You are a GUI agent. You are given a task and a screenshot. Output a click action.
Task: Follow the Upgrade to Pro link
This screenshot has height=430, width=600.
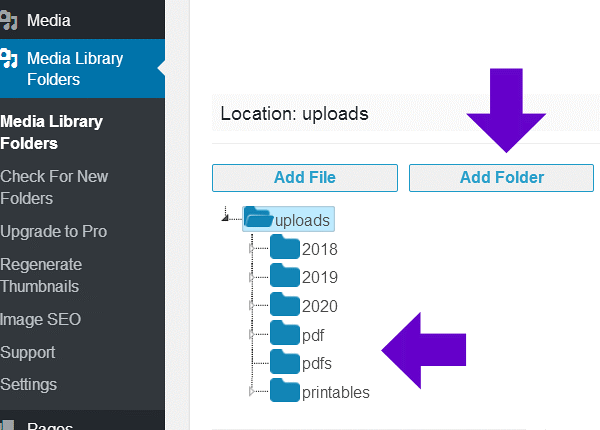(x=53, y=231)
